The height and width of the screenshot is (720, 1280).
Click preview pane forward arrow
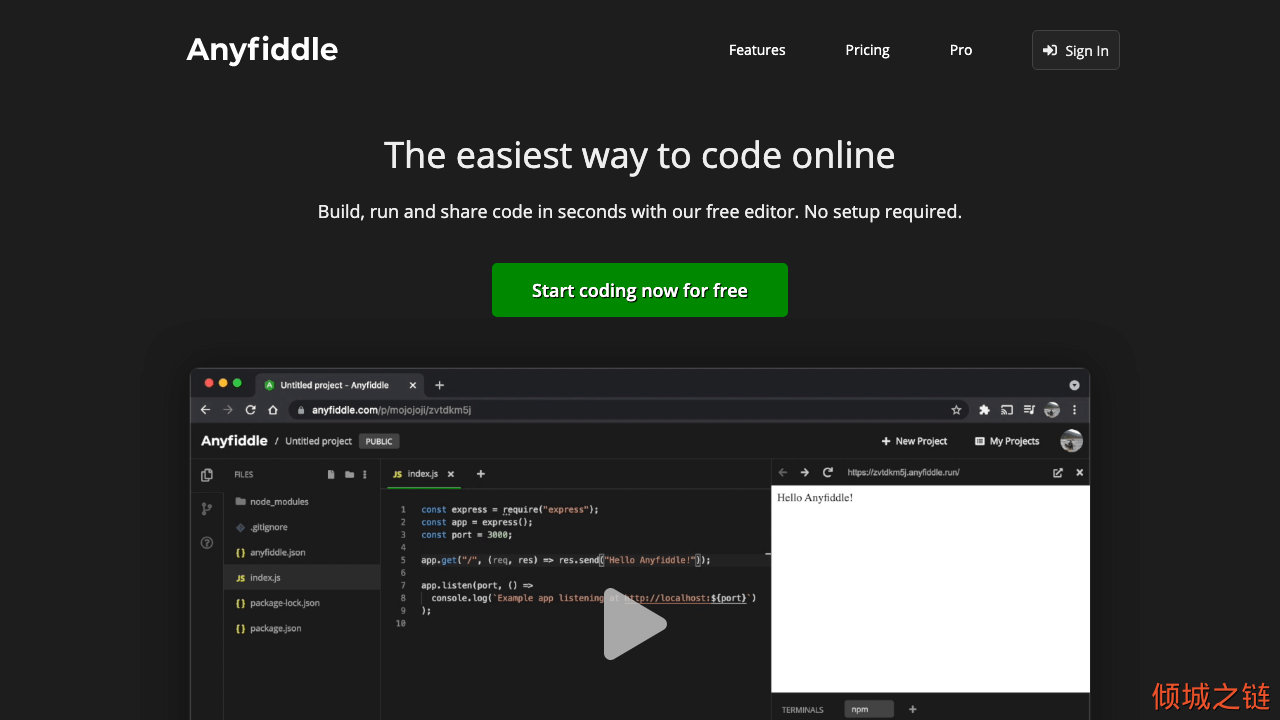805,472
